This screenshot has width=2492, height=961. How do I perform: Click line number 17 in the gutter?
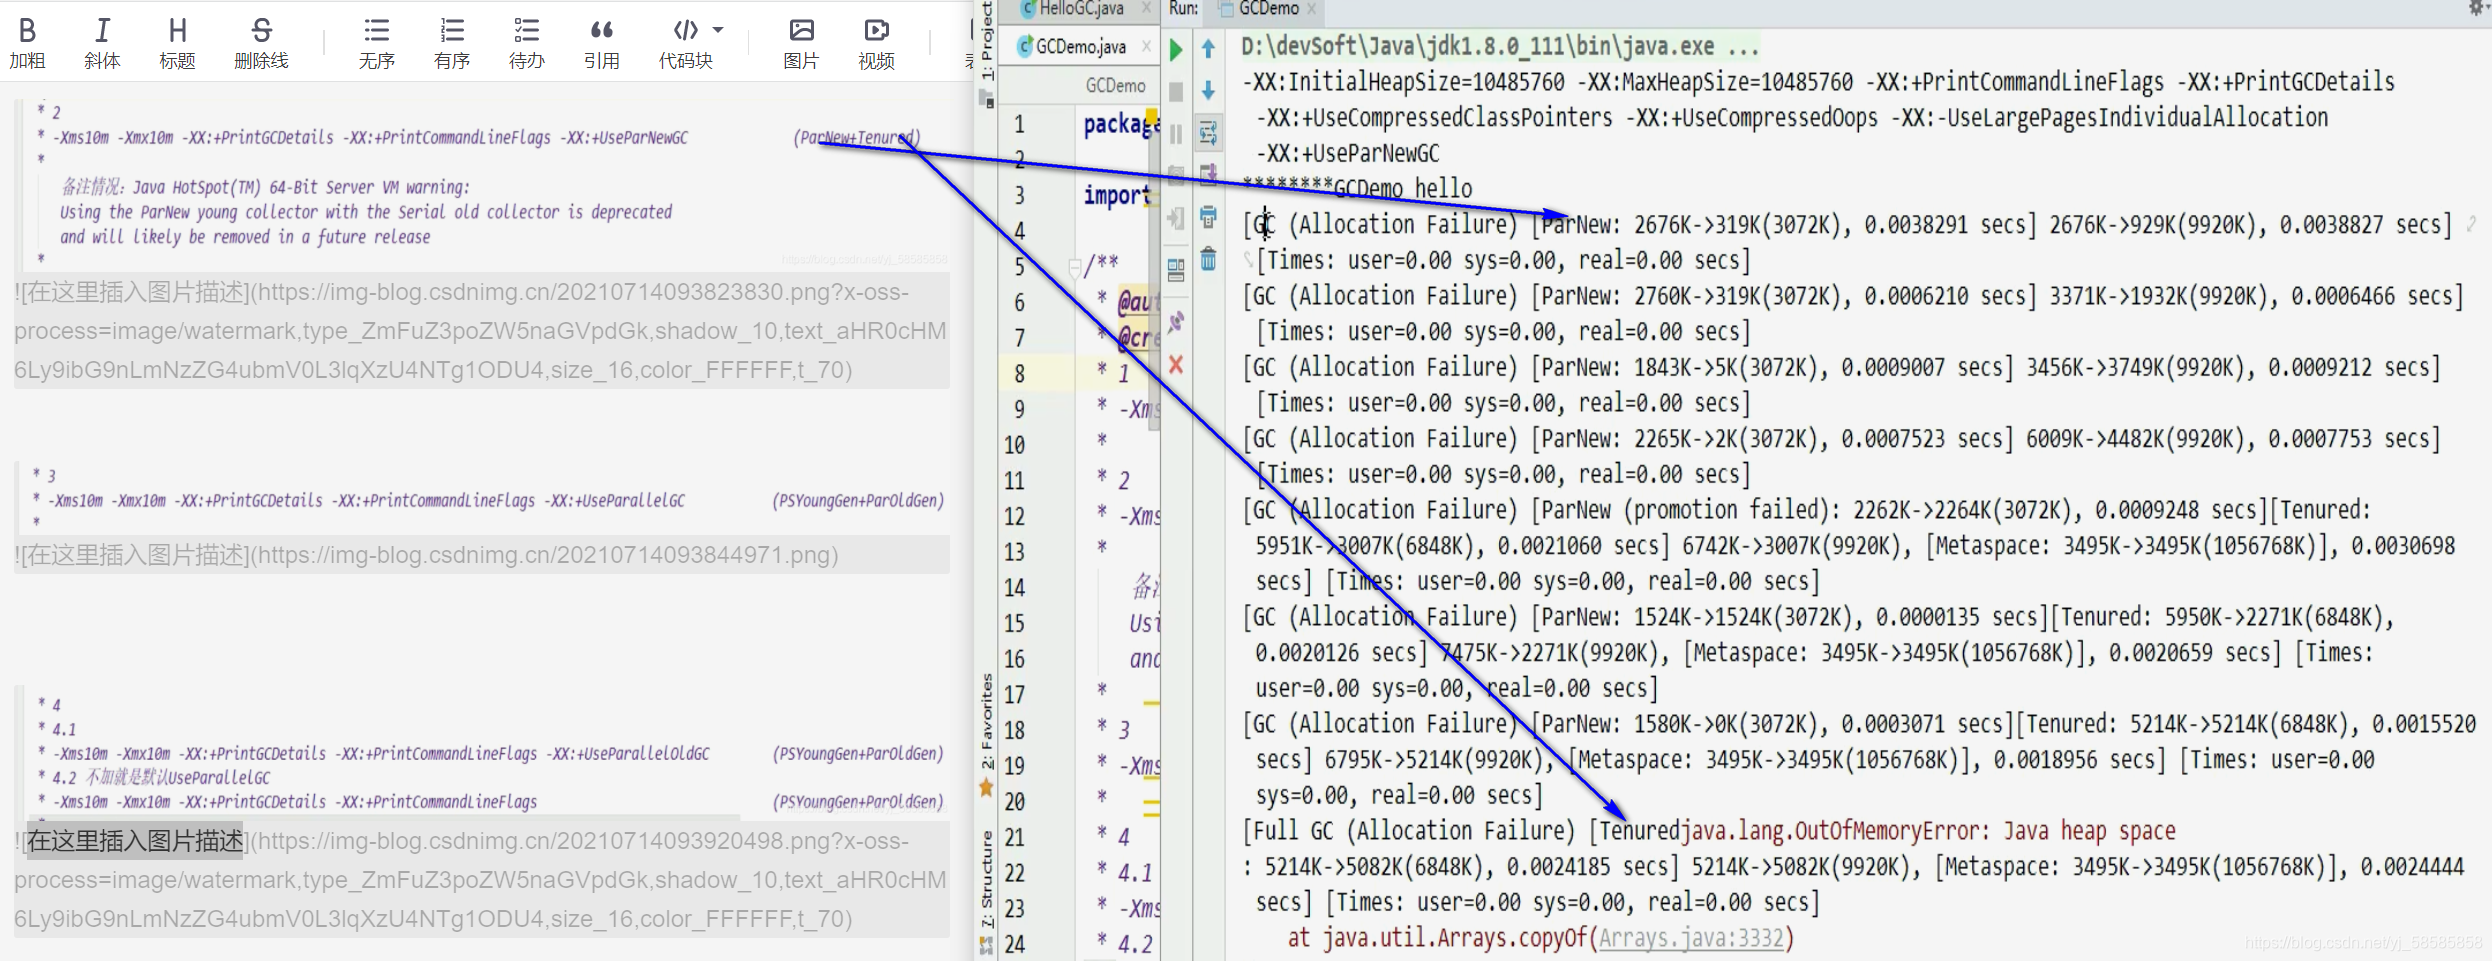click(1014, 694)
